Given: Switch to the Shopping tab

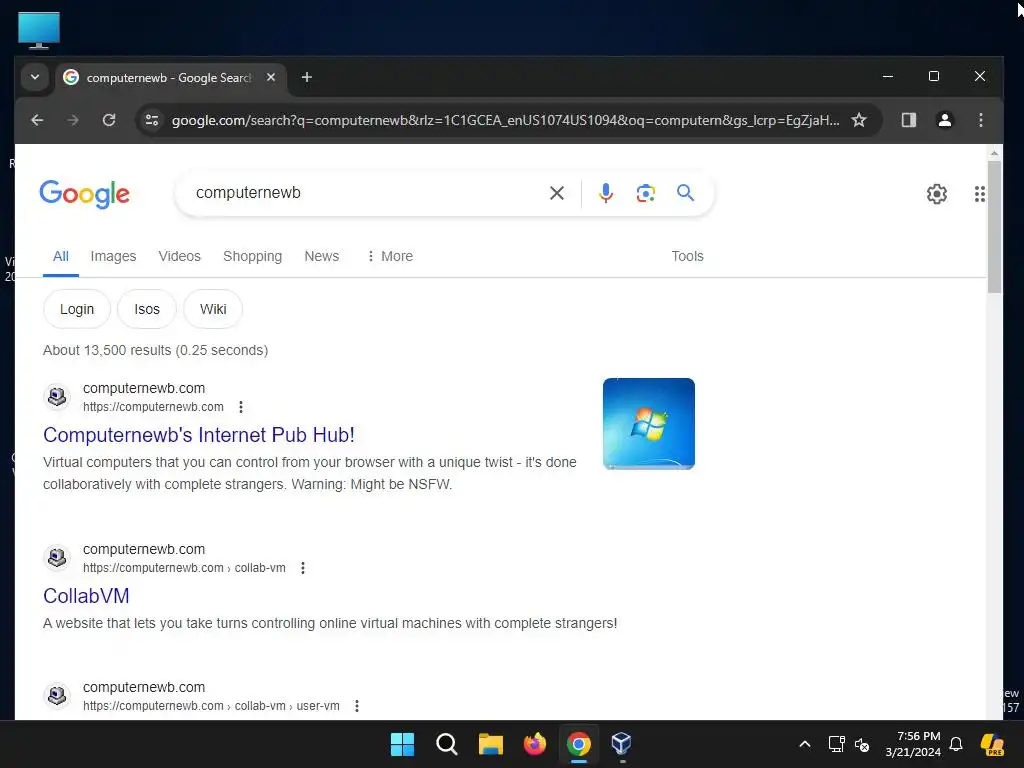Looking at the screenshot, I should pos(253,257).
